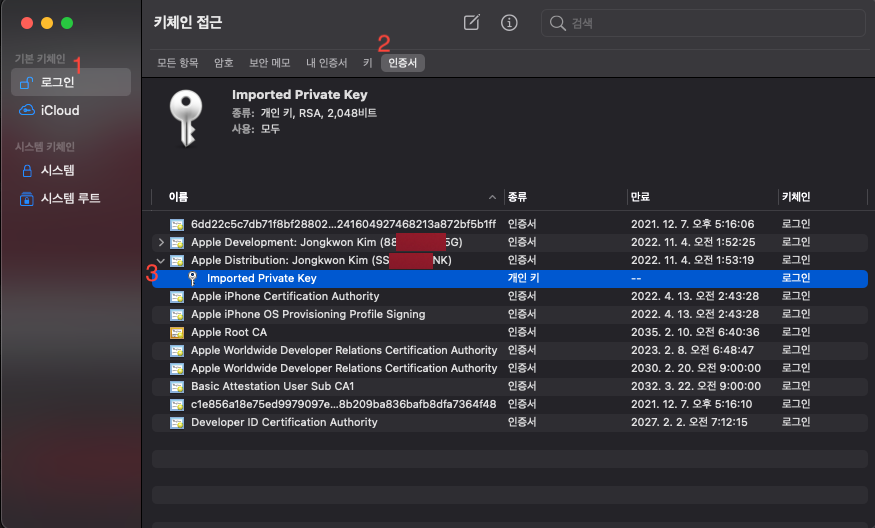
Task: Select the 로그인 keychain in sidebar
Action: 71,82
